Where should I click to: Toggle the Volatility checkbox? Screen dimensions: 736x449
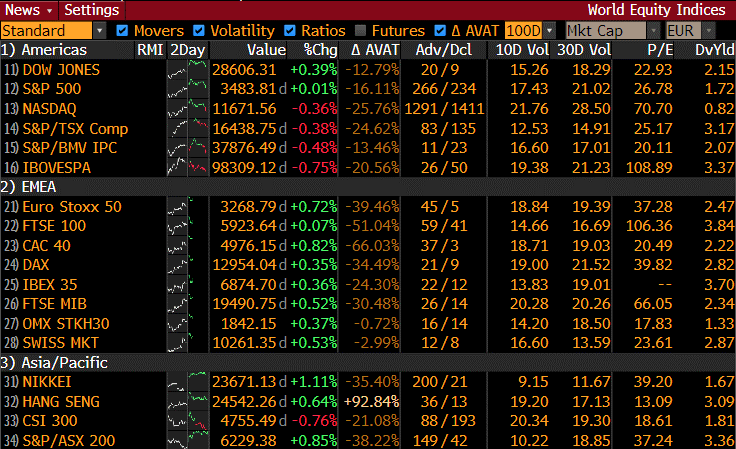coord(199,31)
